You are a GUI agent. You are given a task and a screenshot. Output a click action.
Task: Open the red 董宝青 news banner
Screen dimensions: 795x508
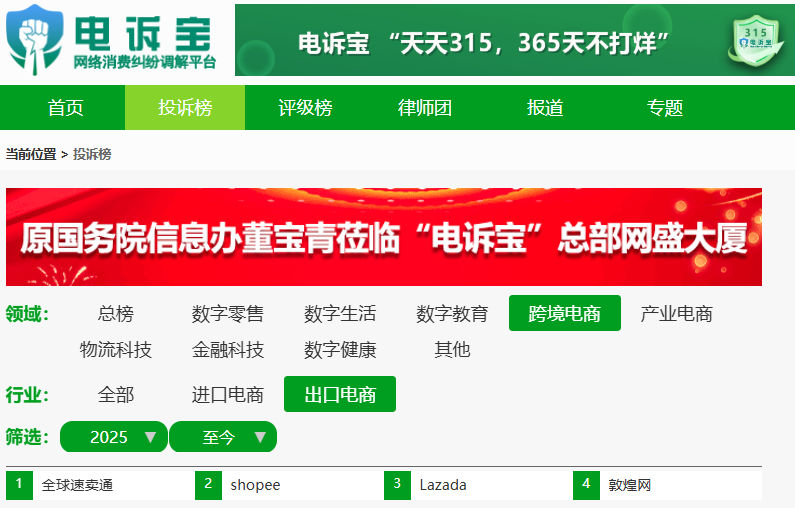tap(384, 237)
